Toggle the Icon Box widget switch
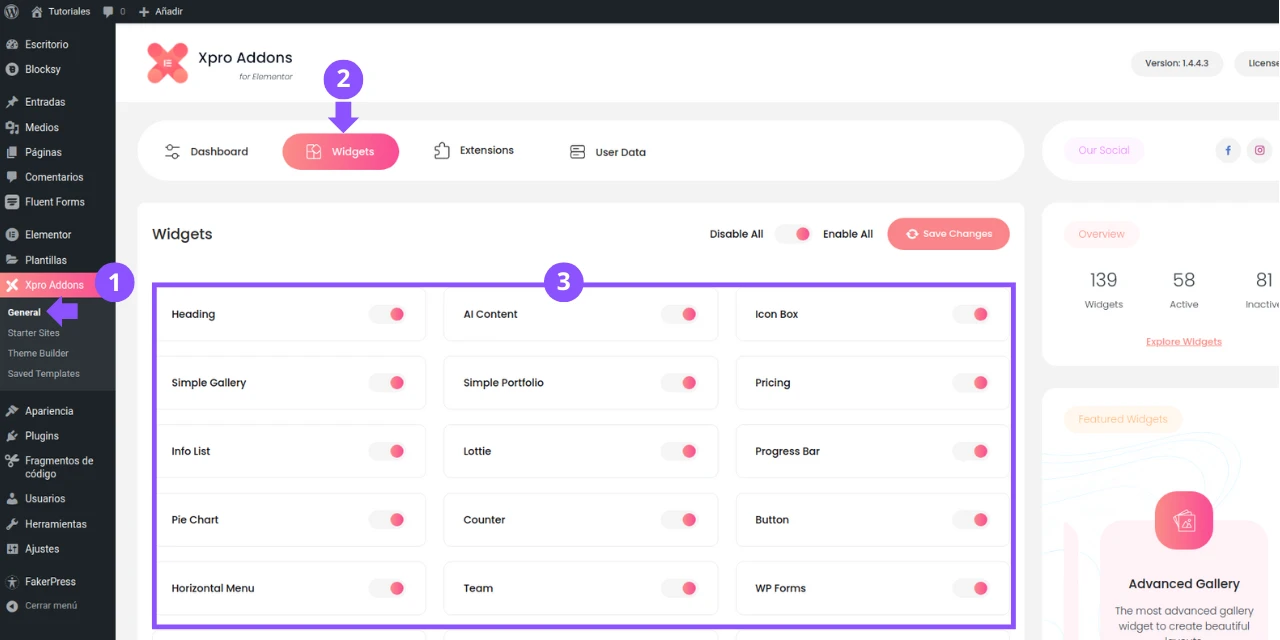This screenshot has height=640, width=1280. (971, 314)
